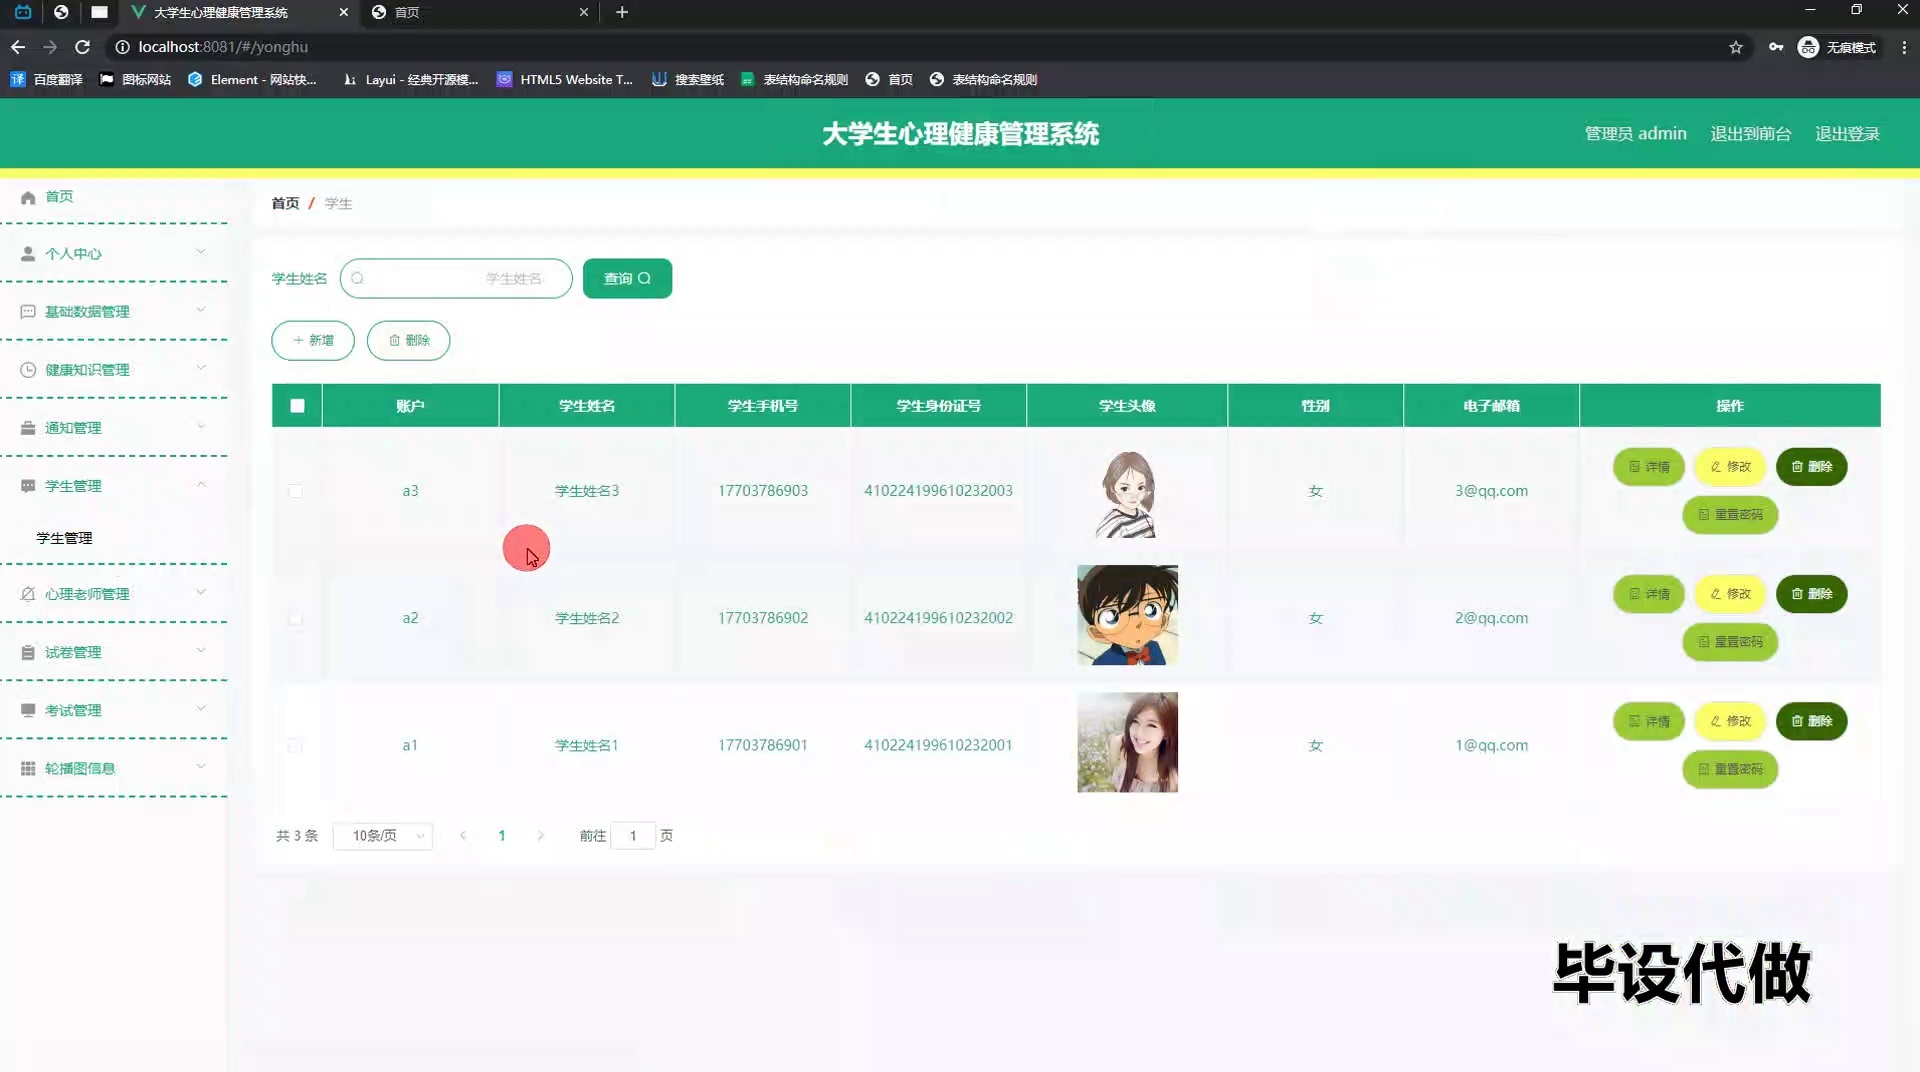1920x1072 pixels.
Task: Reload the page with browser refresh icon
Action: pos(83,47)
